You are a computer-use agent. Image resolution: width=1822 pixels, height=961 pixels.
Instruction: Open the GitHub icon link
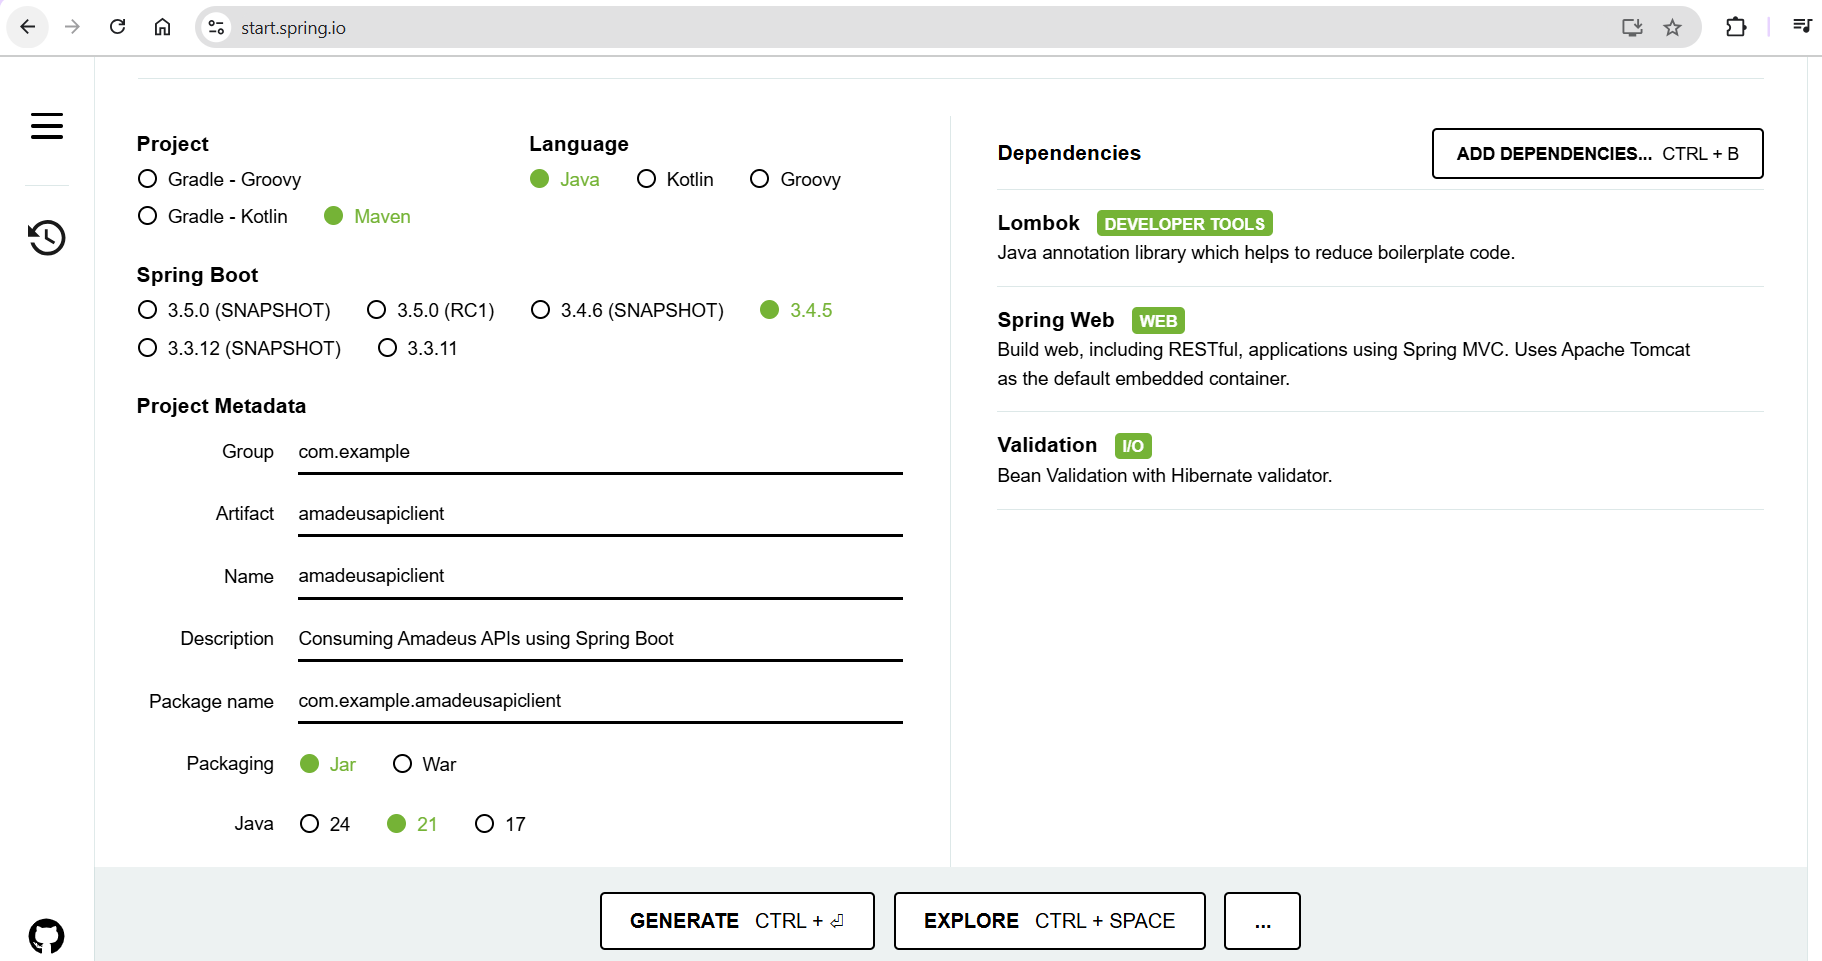[x=47, y=936]
